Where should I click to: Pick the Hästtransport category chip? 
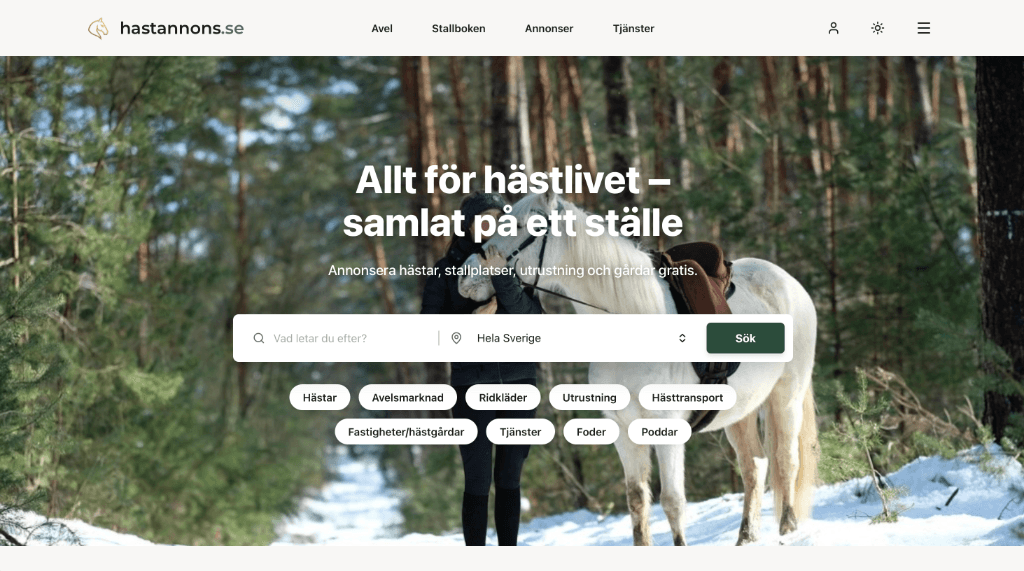[x=687, y=397]
